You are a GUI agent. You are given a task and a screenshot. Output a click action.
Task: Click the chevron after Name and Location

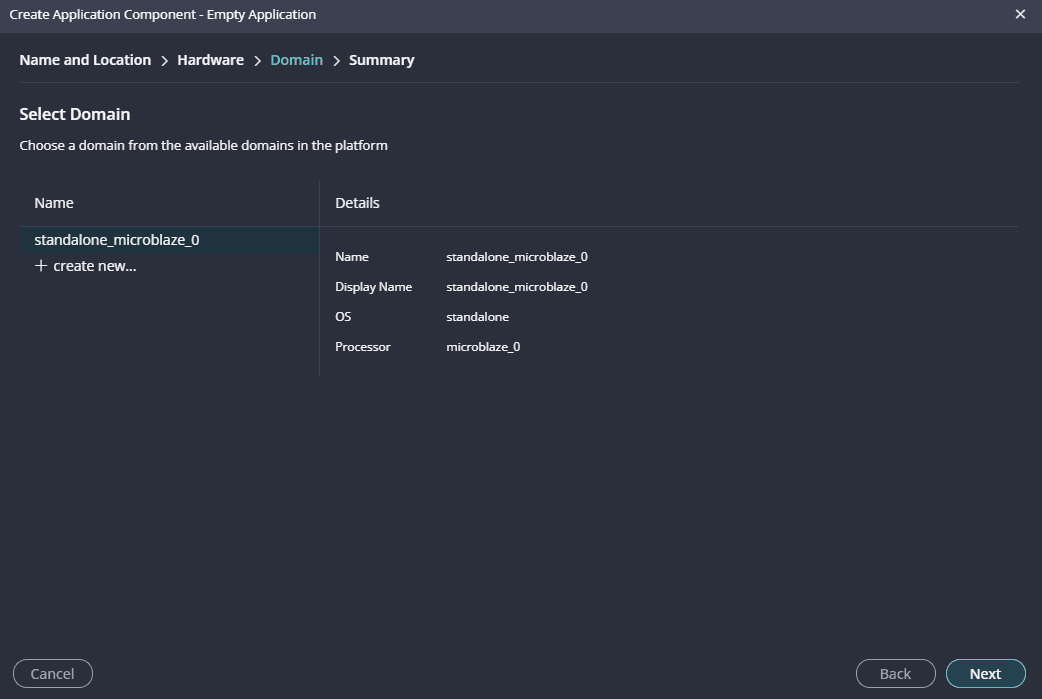pos(164,61)
